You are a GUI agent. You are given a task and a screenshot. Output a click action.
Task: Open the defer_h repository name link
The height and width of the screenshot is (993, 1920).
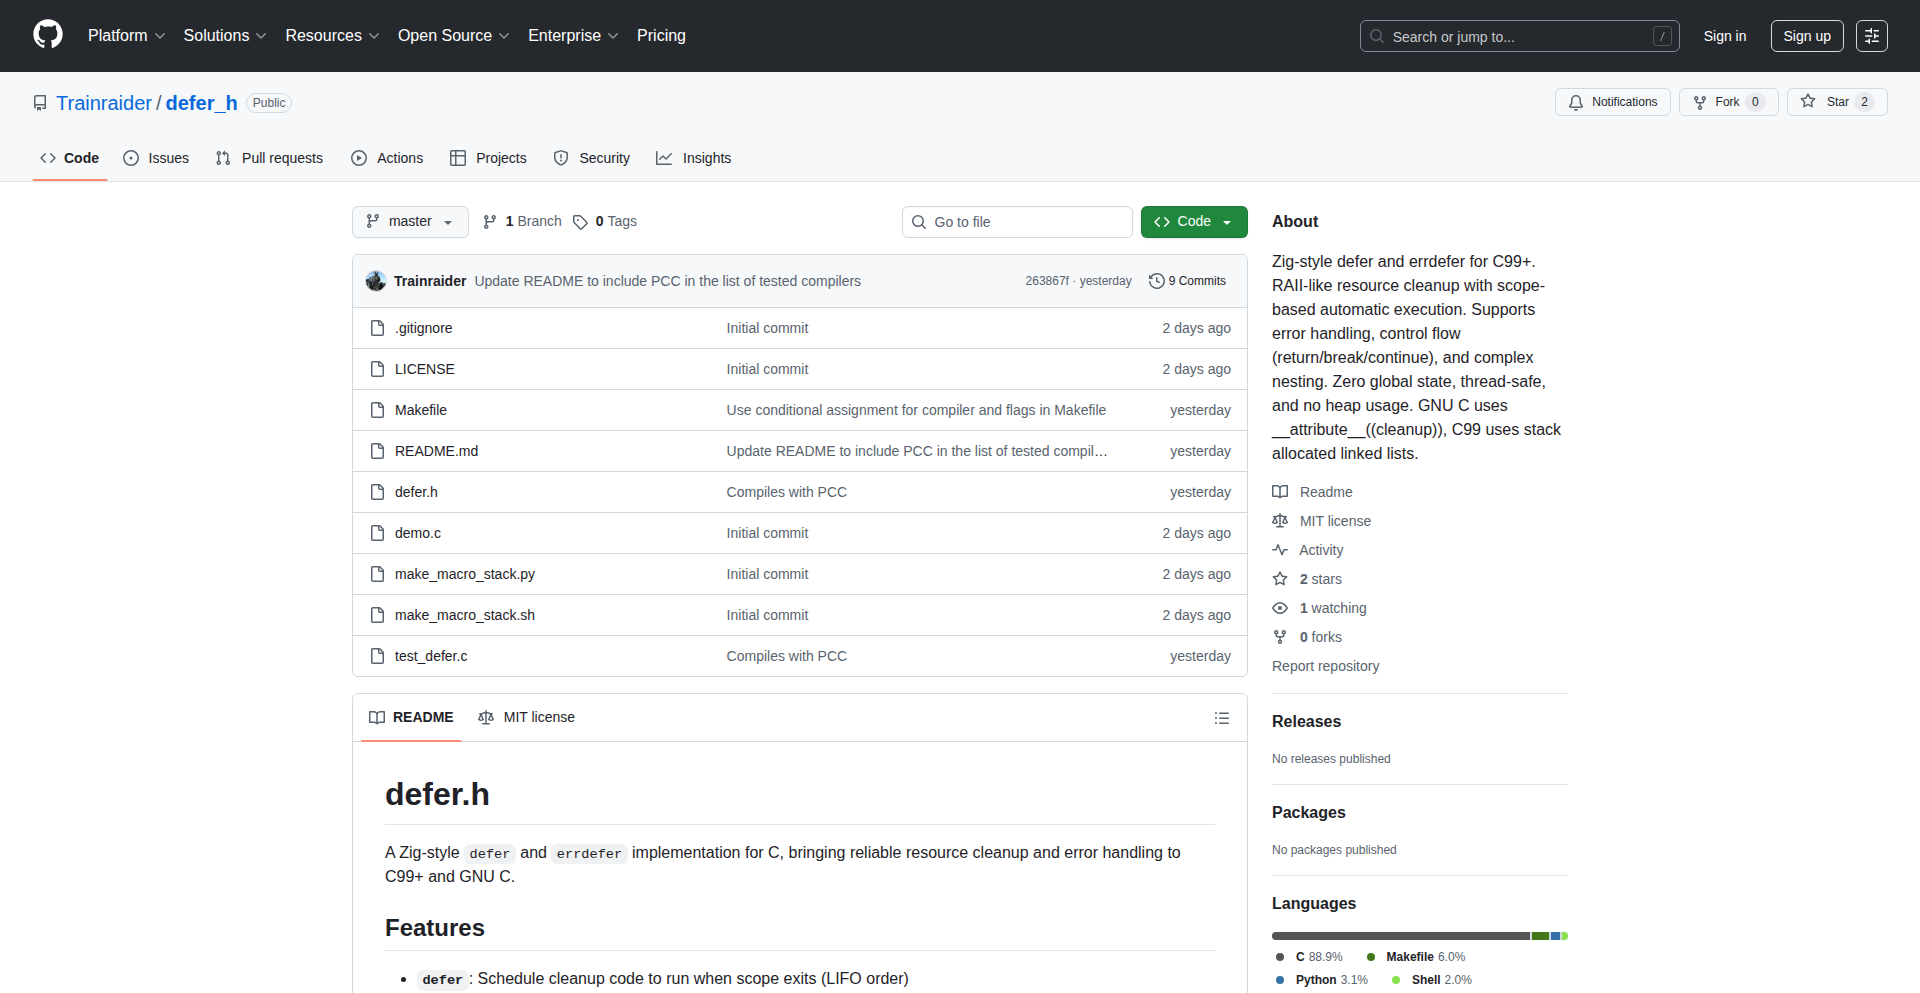[202, 103]
